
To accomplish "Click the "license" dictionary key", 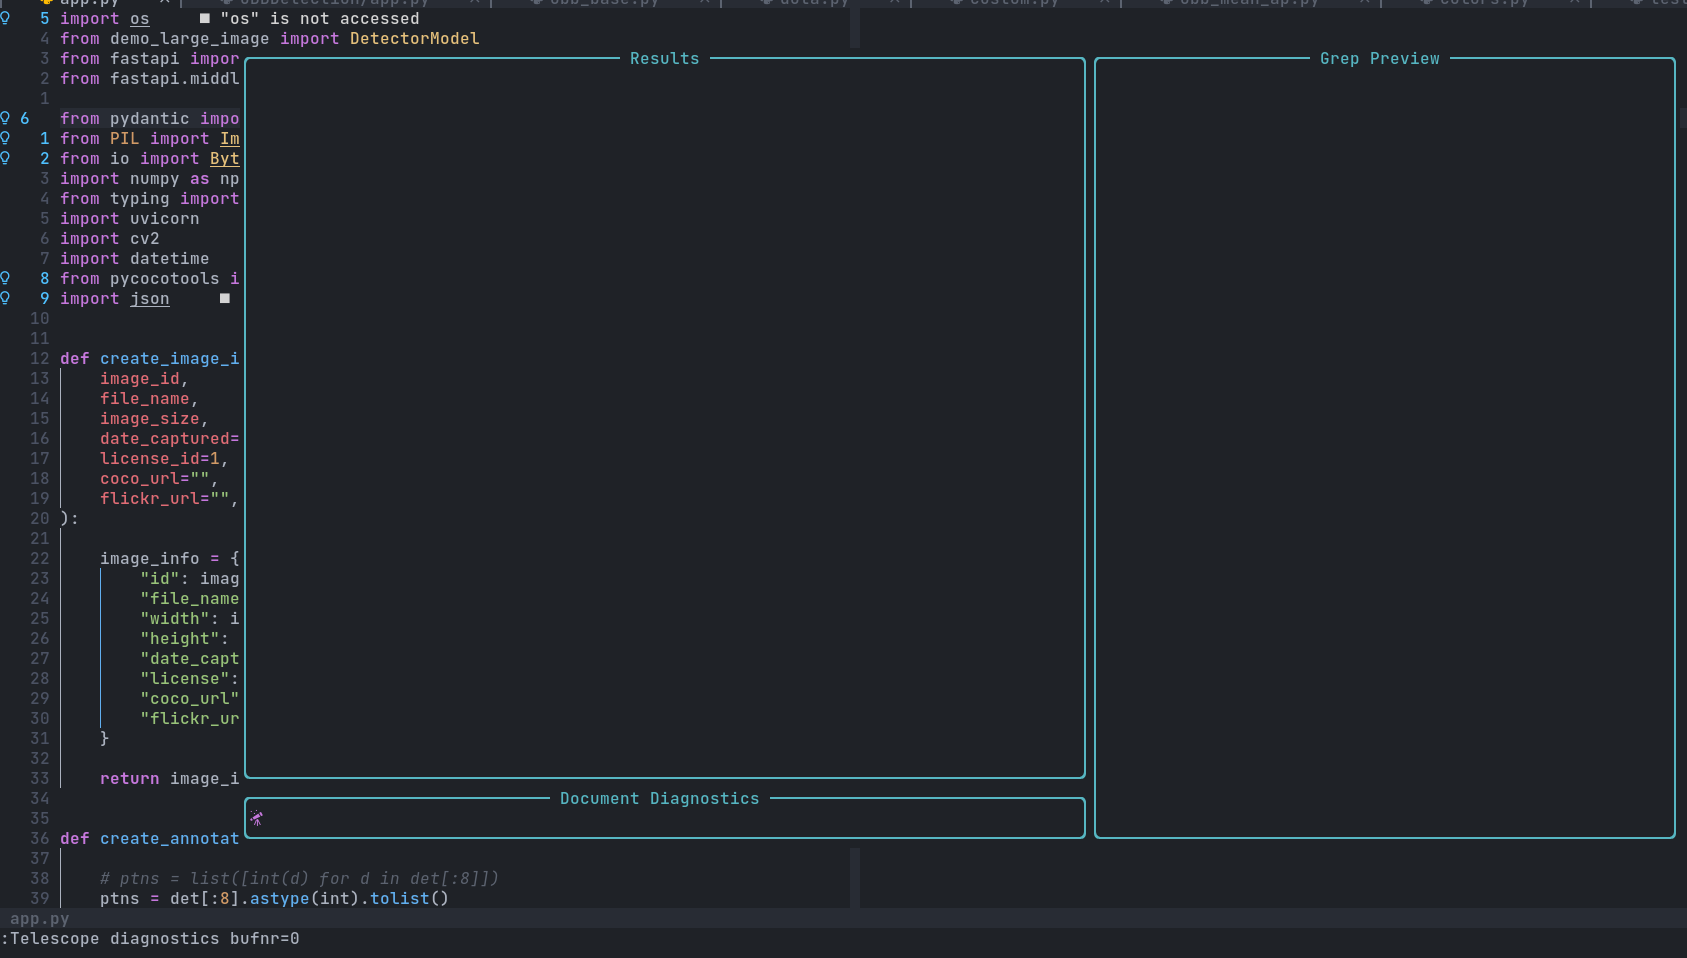I will (185, 678).
